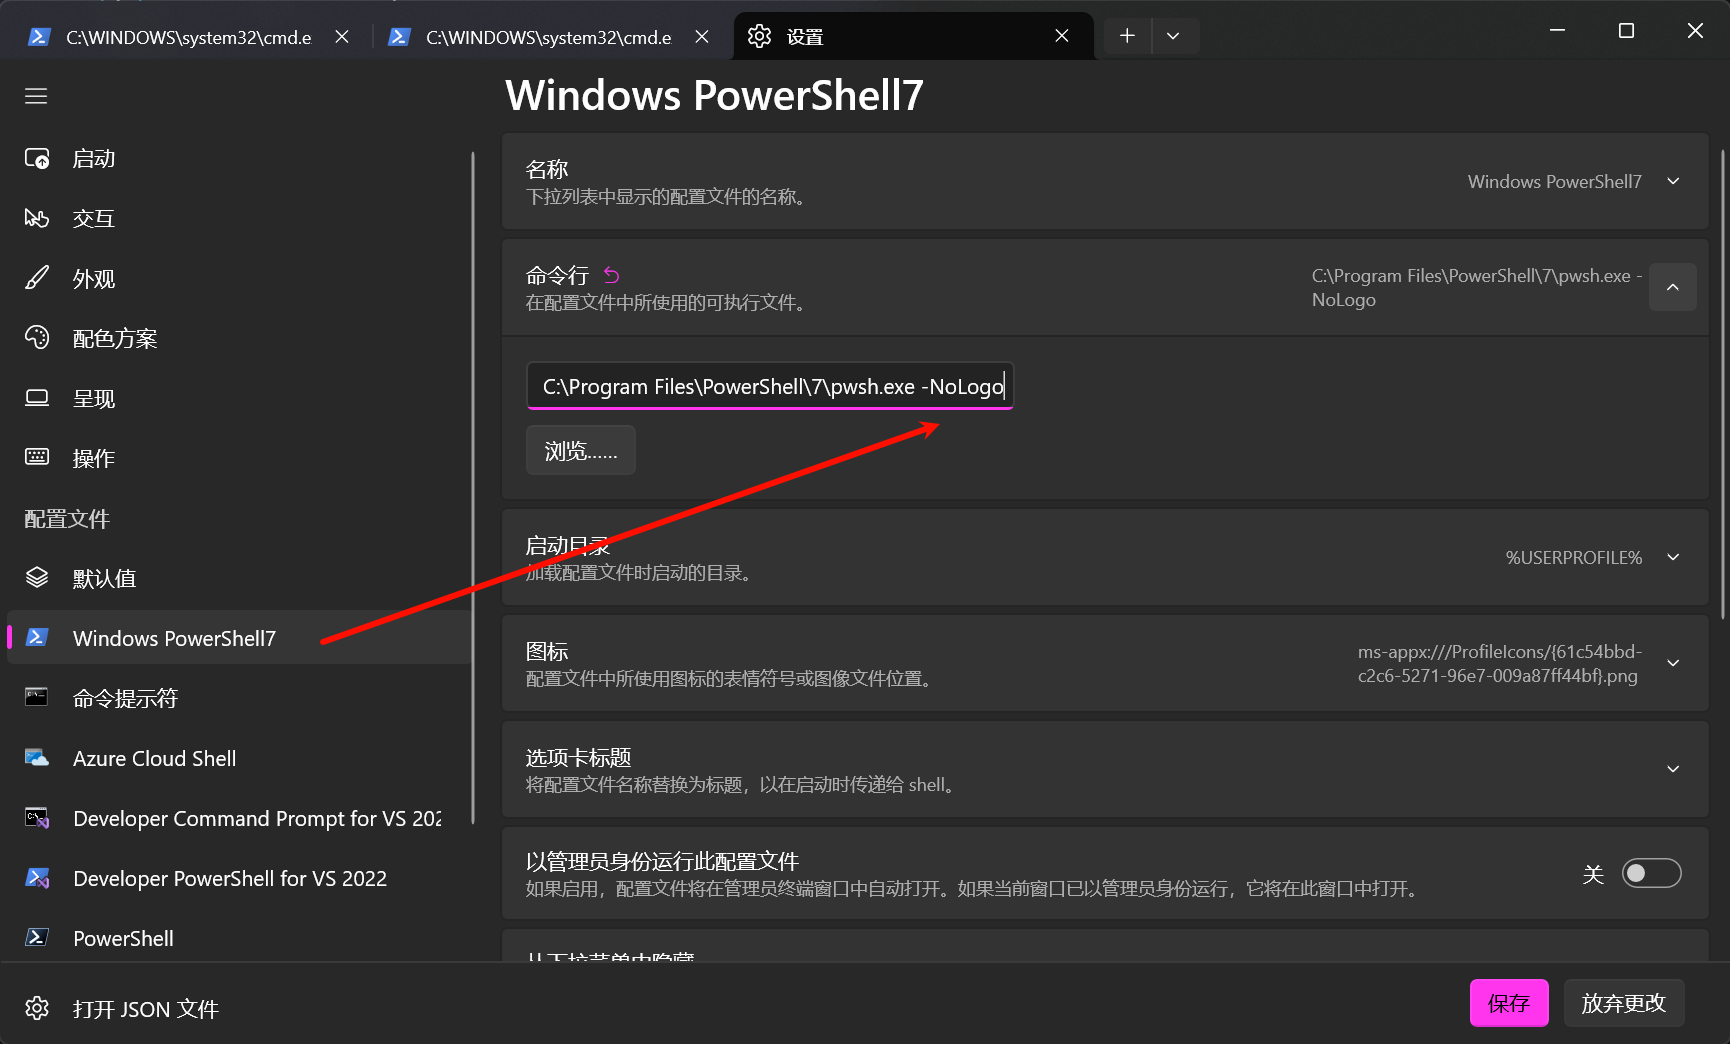Click the Windows PowerShell7 profile icon

point(37,637)
